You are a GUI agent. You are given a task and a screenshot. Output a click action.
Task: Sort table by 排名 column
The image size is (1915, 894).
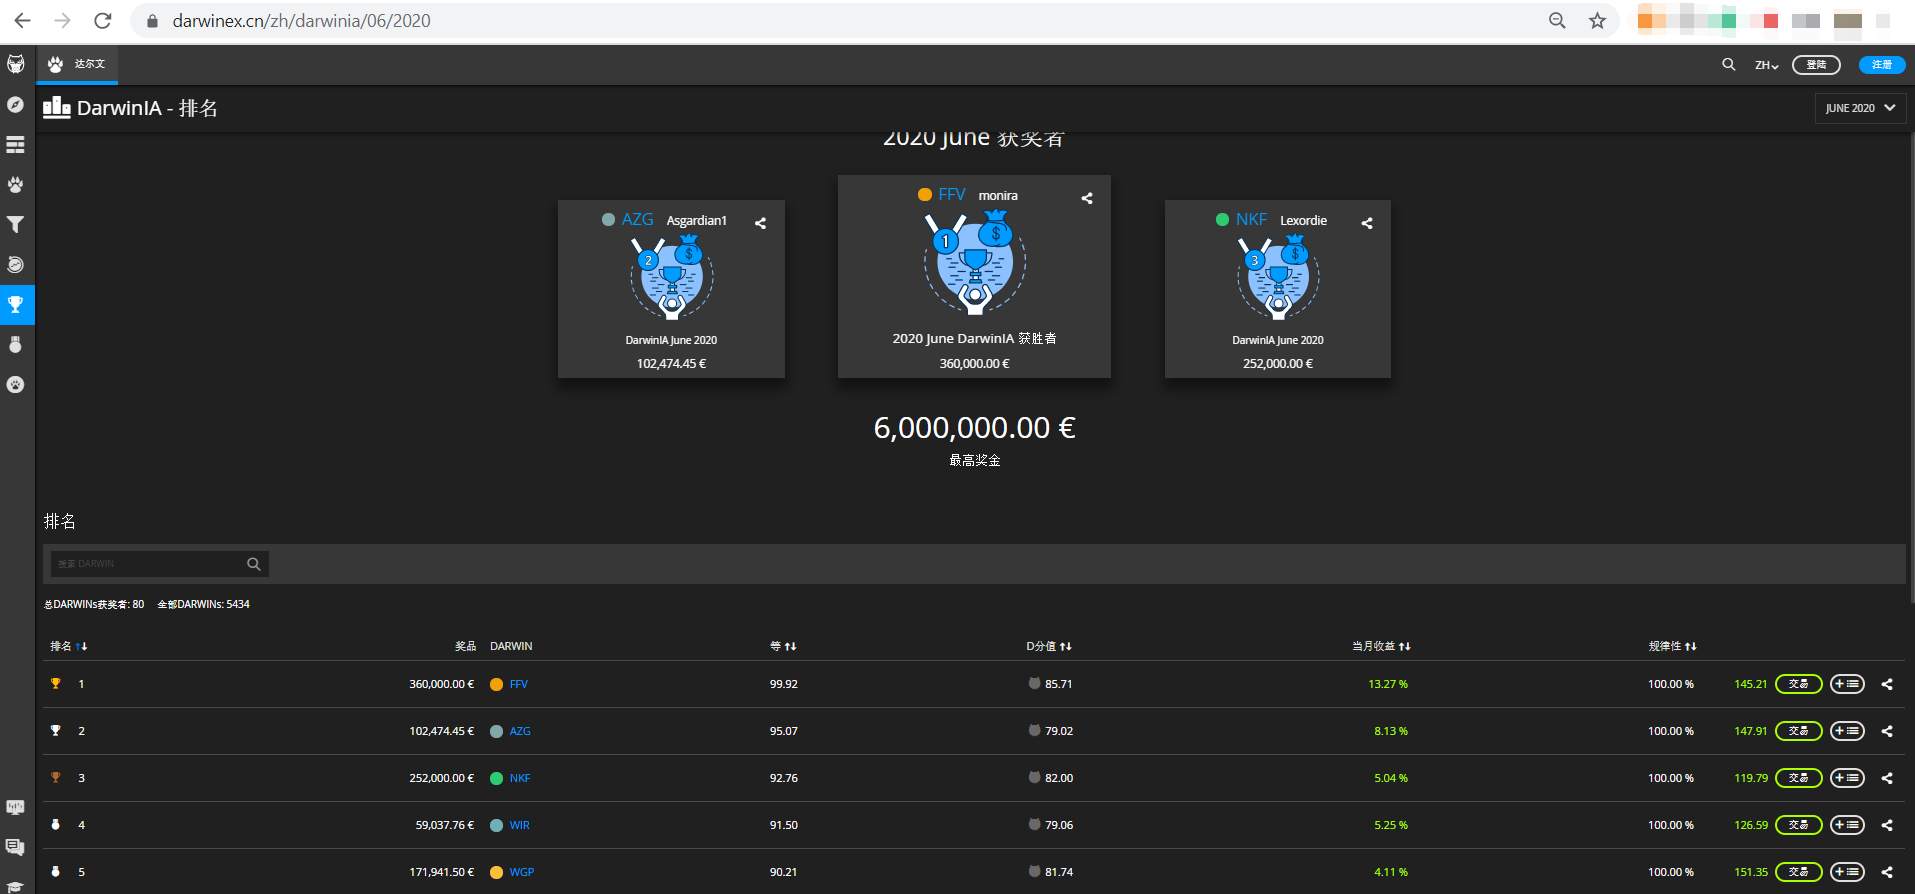(x=69, y=646)
